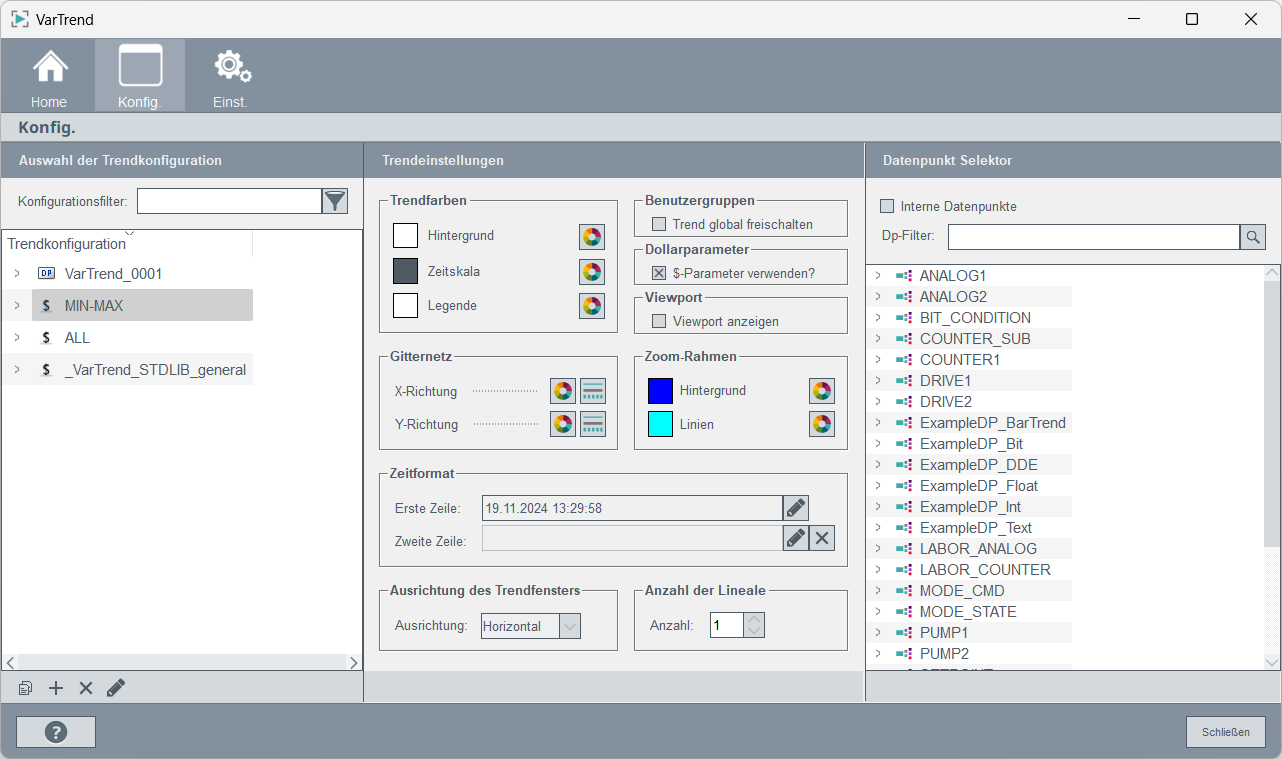Delete the selected trend configuration
Screen dimensions: 1282x759
[x=86, y=688]
